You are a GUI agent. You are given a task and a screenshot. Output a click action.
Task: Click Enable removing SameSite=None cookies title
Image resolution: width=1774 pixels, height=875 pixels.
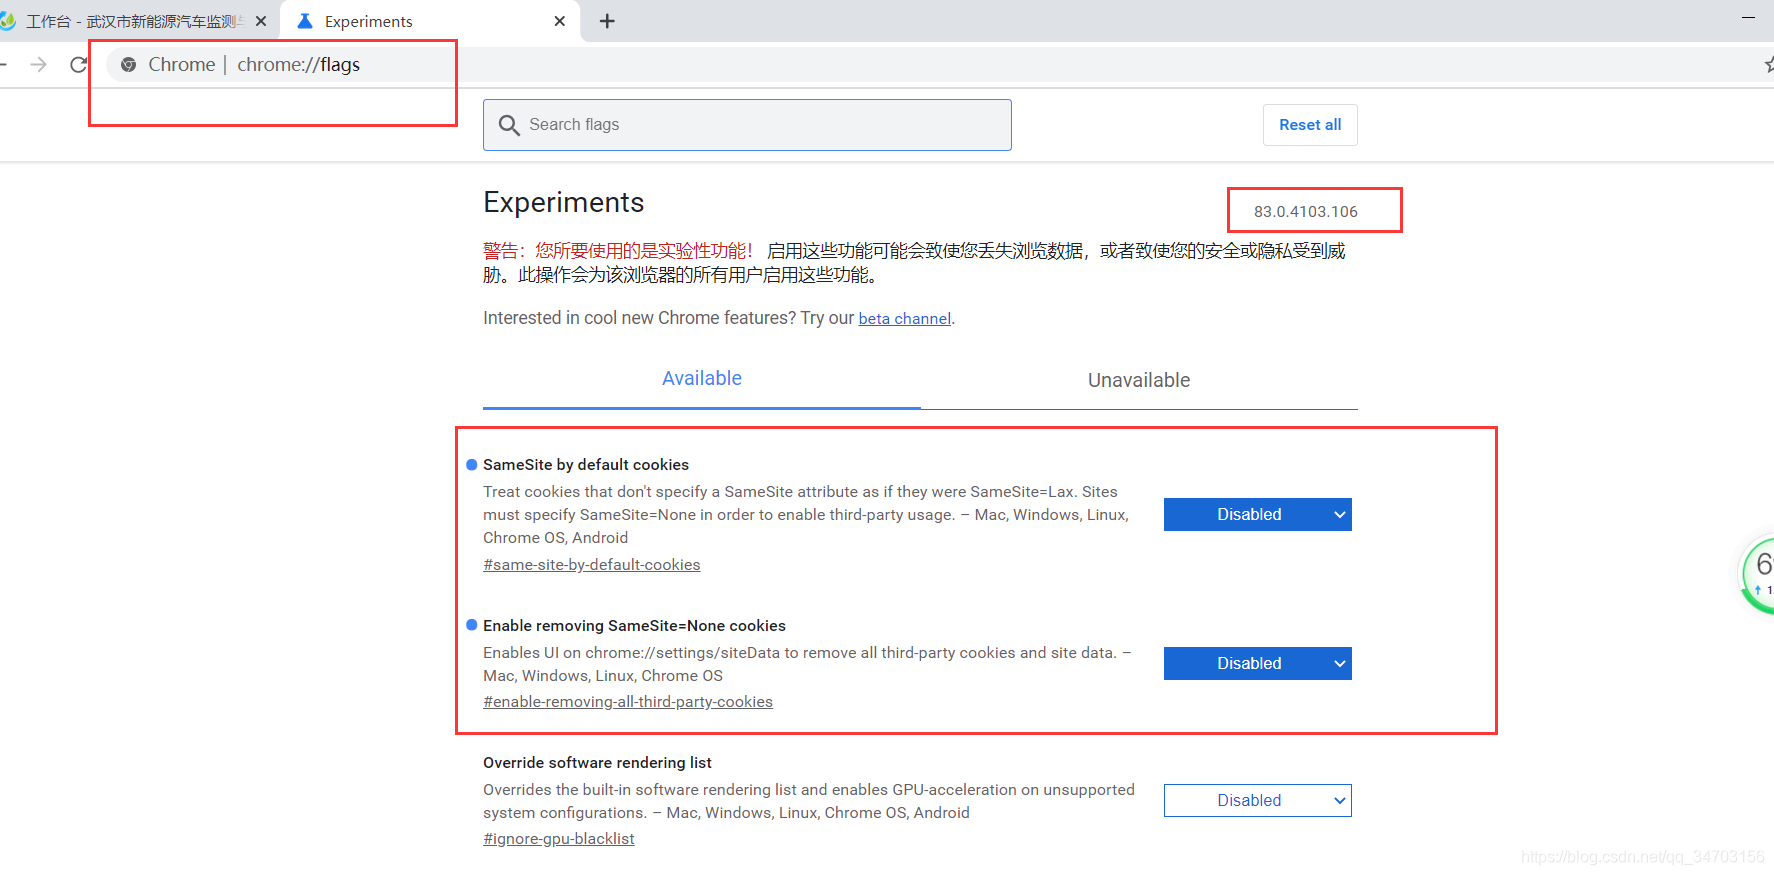tap(634, 626)
